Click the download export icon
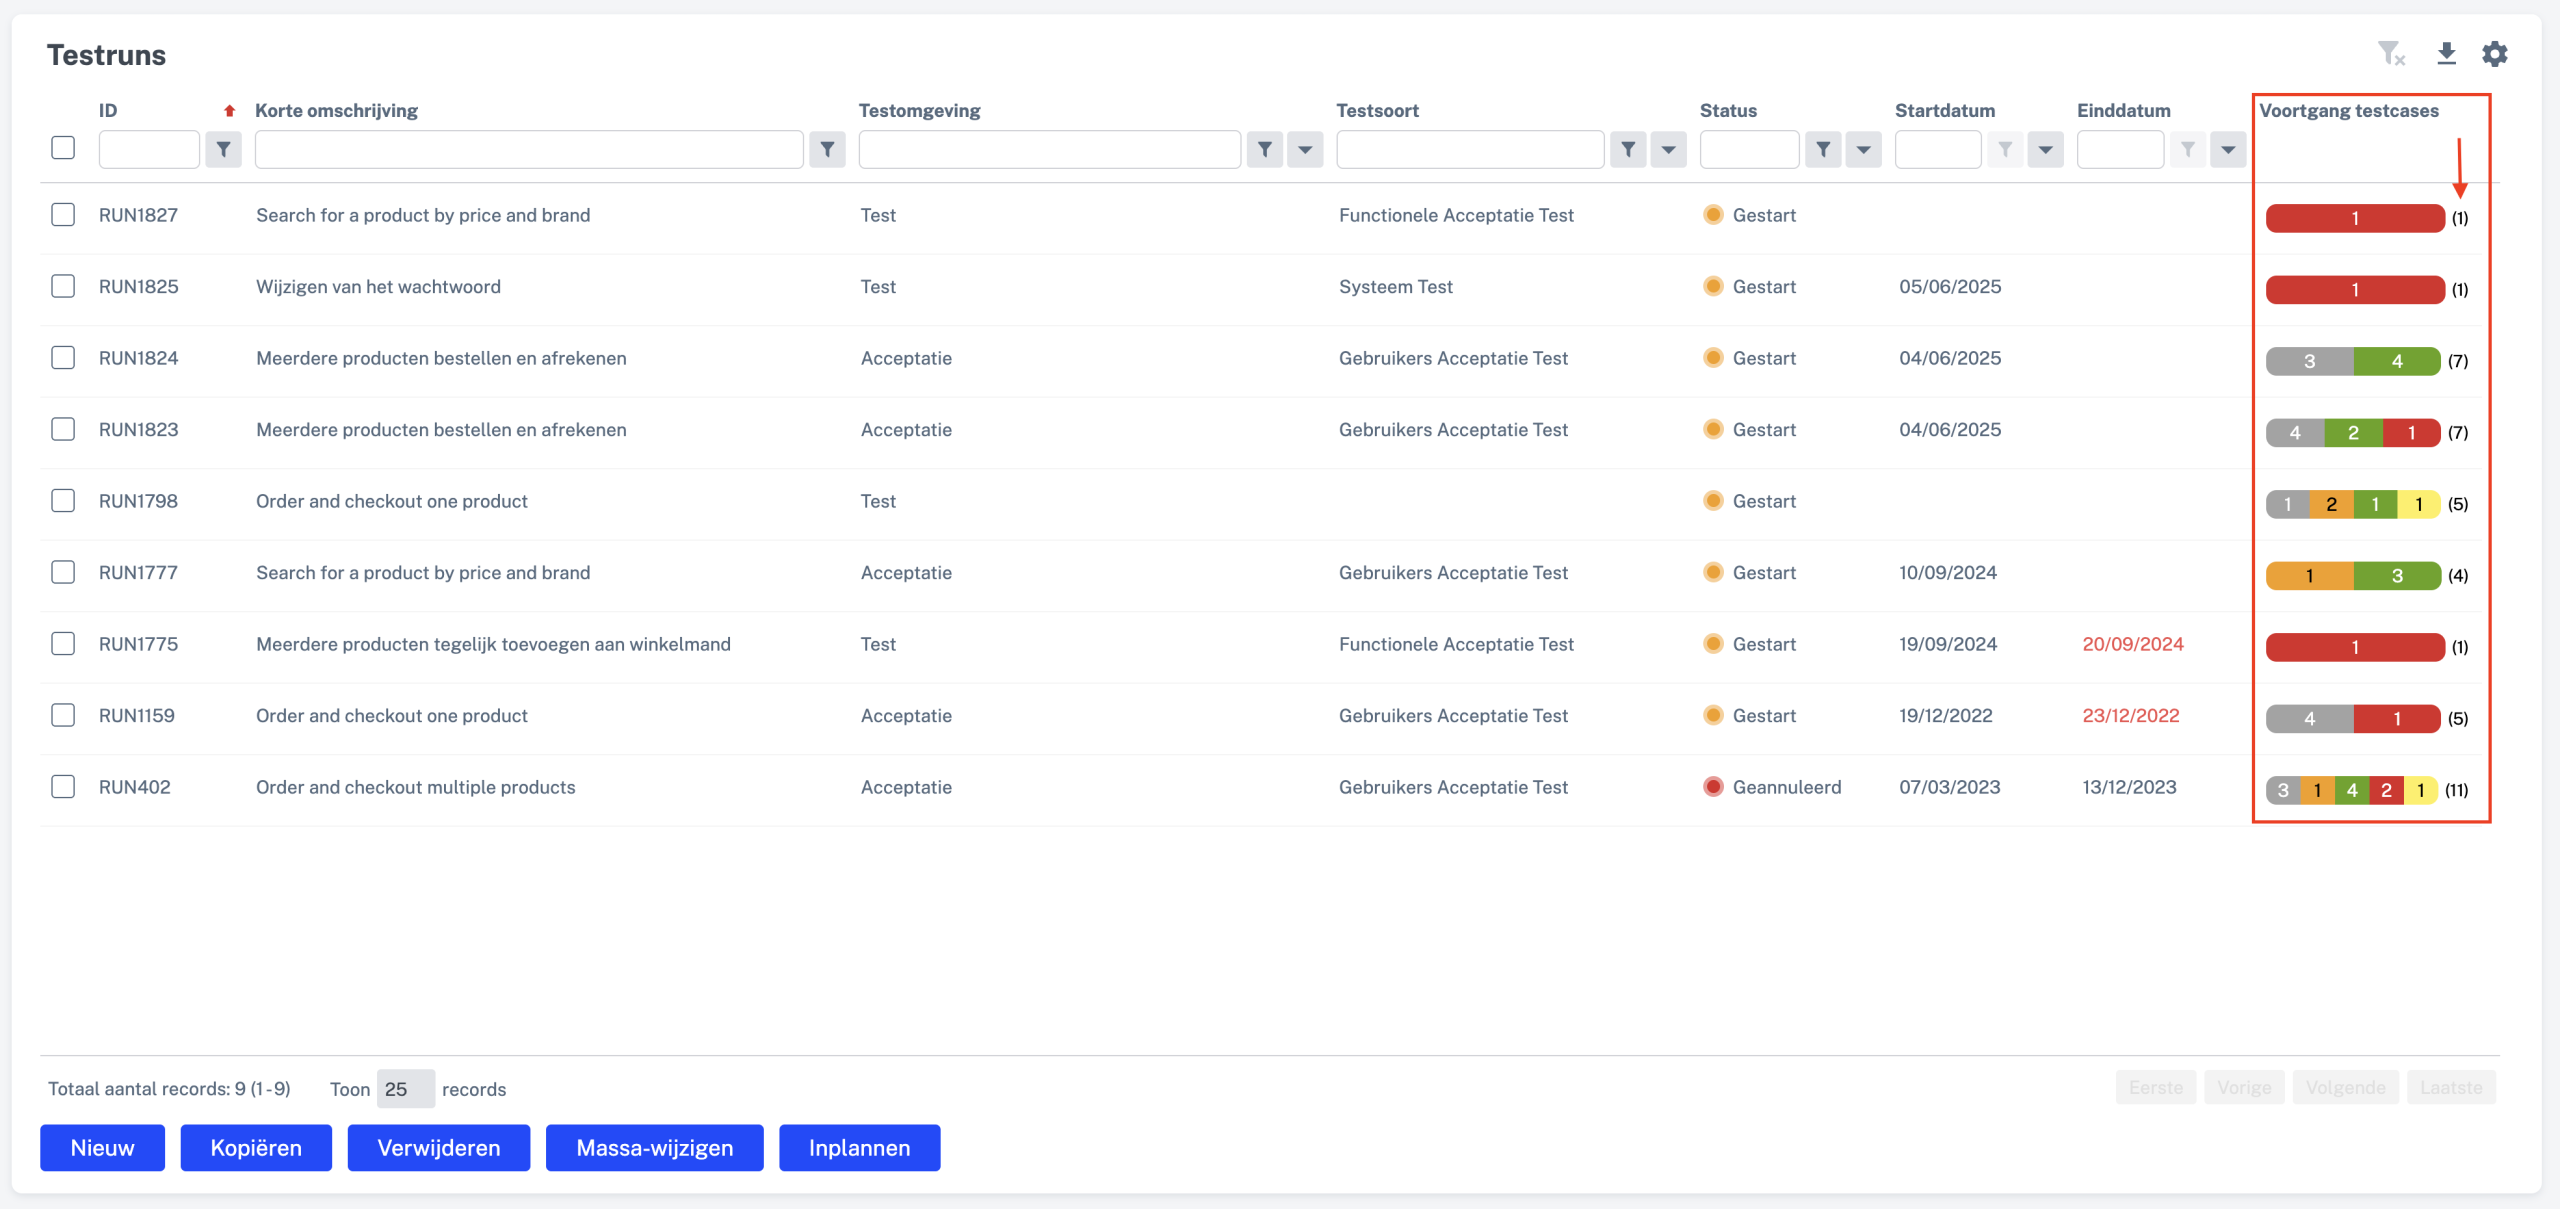Image resolution: width=2560 pixels, height=1209 pixels. 2446,54
